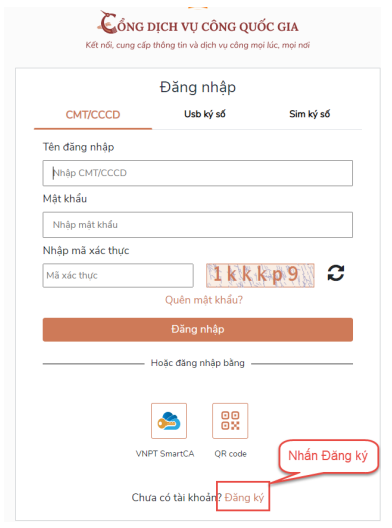Select the QR code login icon
The height and width of the screenshot is (528, 392).
230,421
